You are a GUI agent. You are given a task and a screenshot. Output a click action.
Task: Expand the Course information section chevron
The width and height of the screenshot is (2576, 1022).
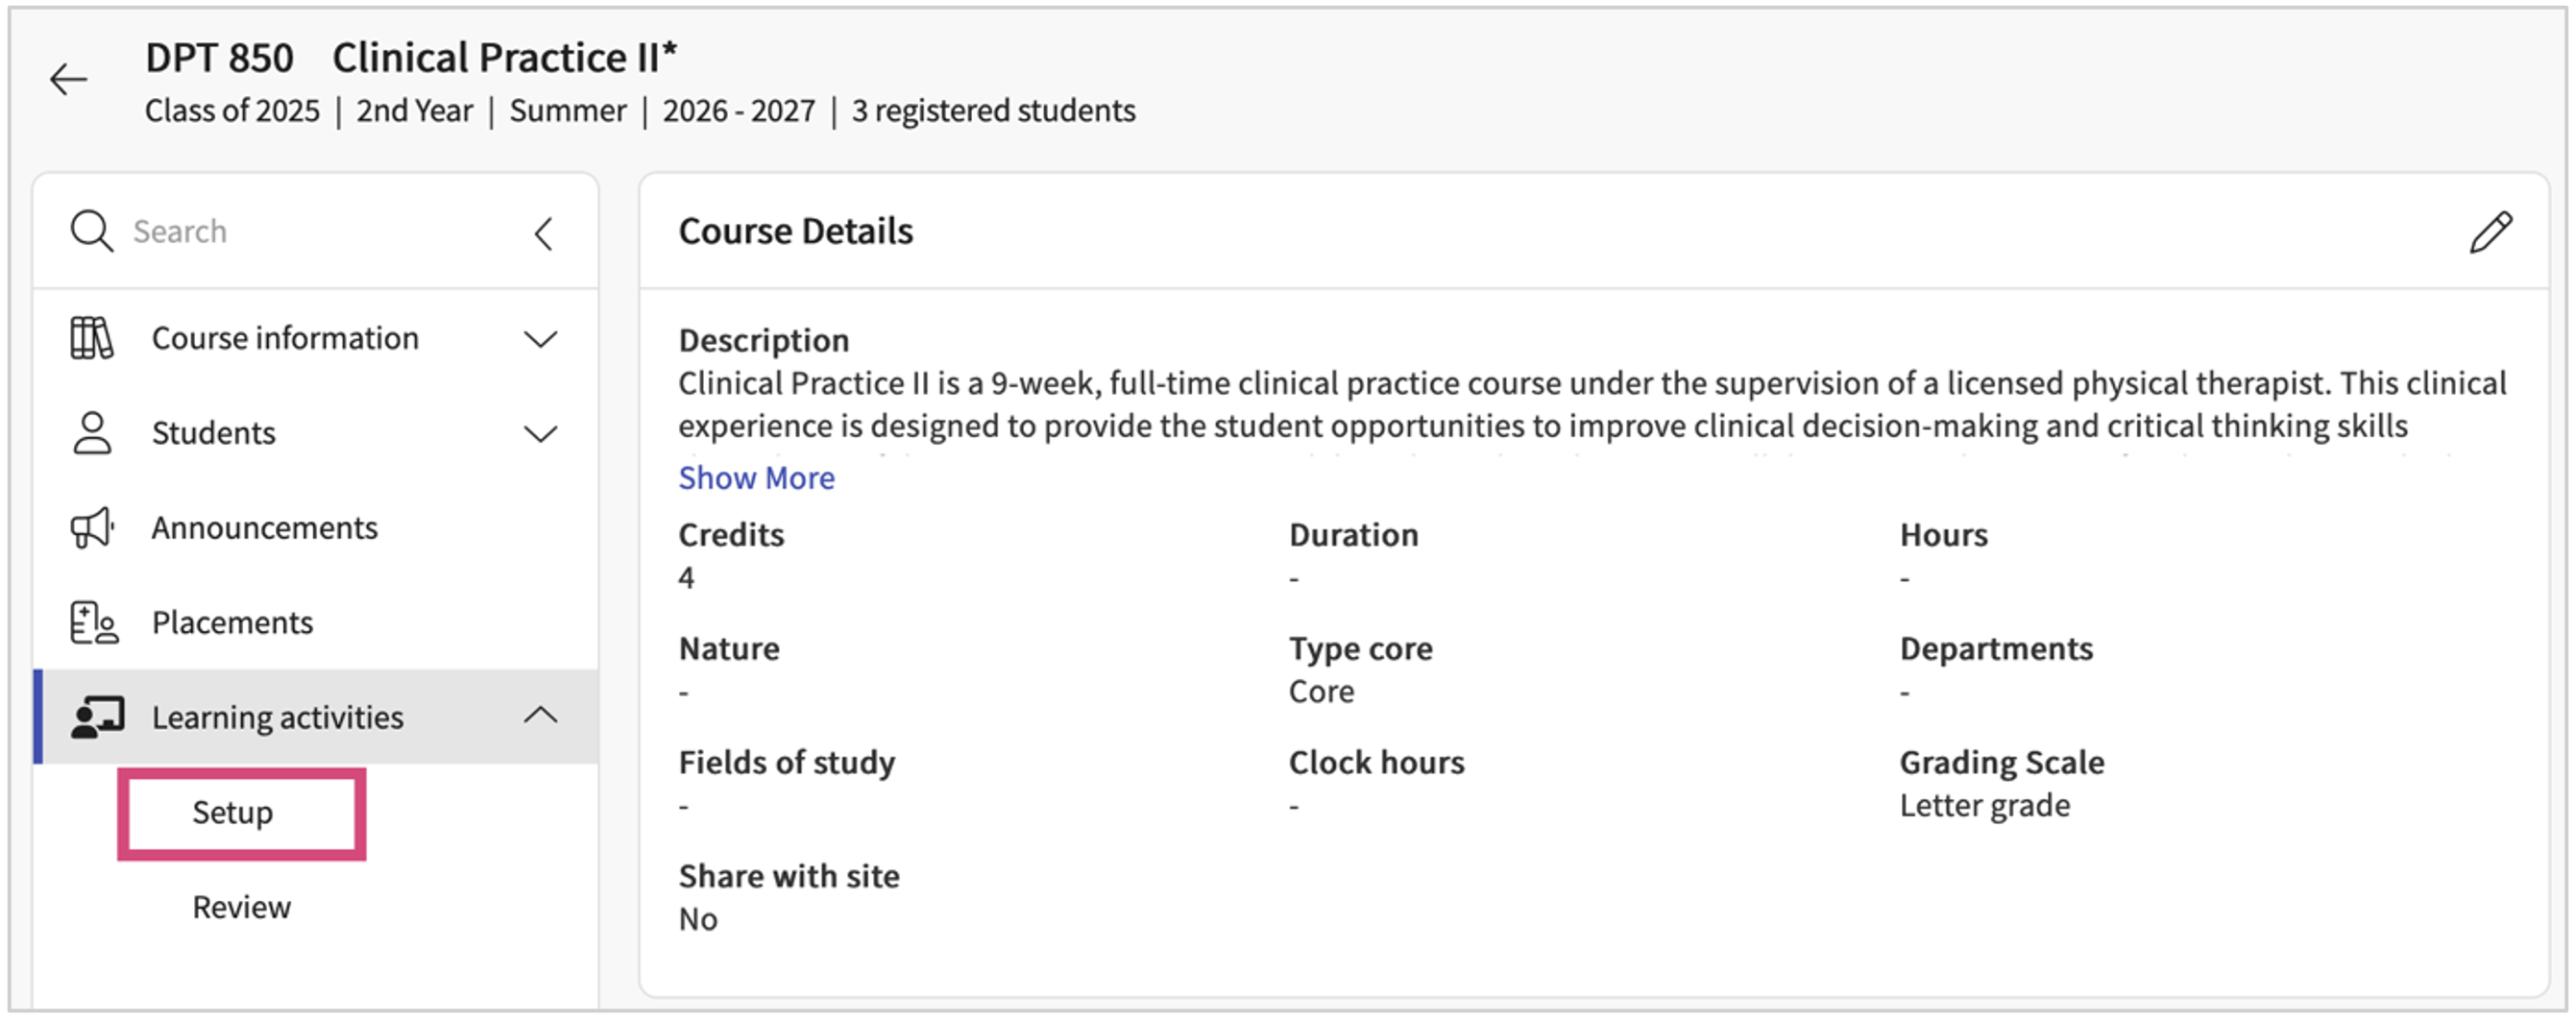coord(540,339)
